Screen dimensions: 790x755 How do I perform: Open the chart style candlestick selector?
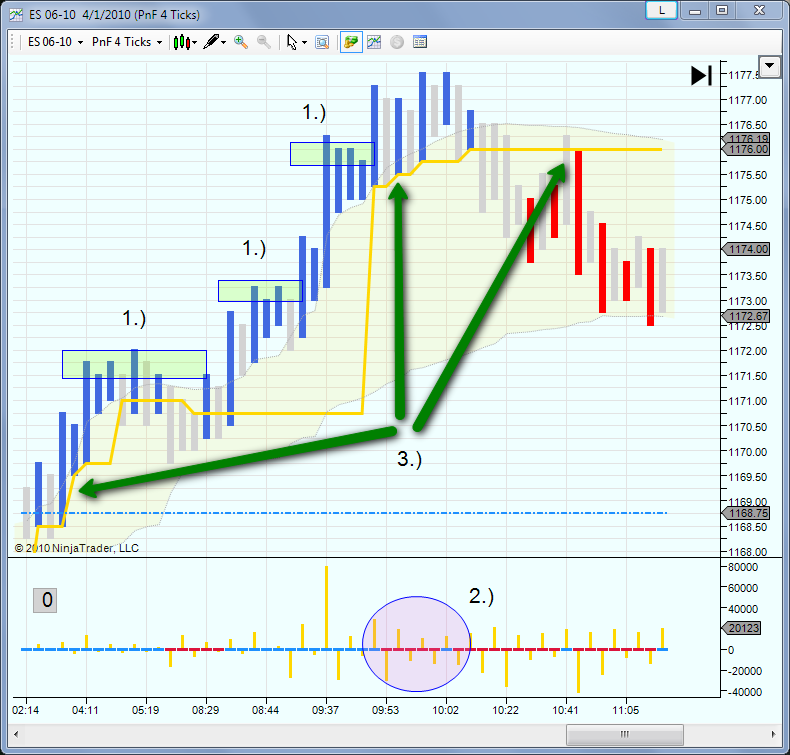(x=184, y=42)
